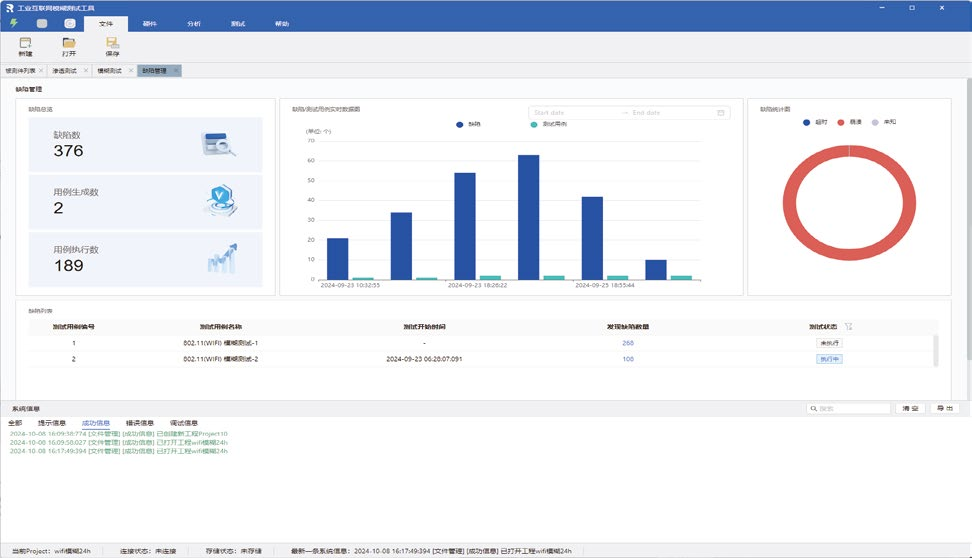Close the 缺陷管理 tab

click(x=176, y=71)
